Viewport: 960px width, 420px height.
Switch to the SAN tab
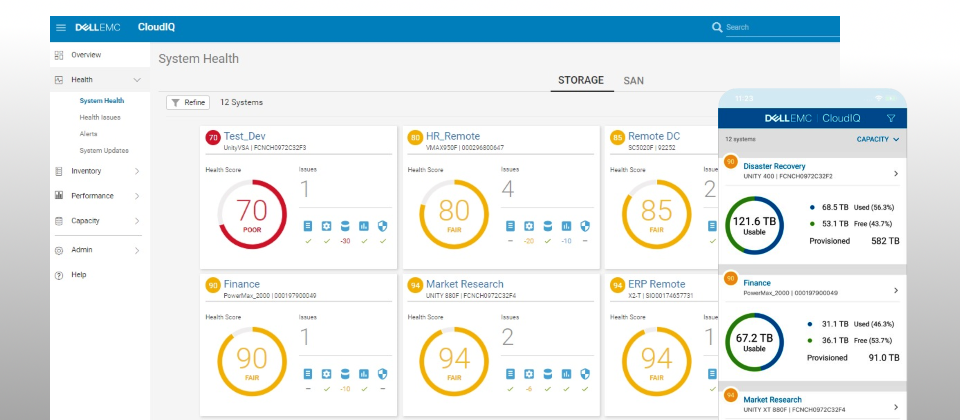(634, 80)
